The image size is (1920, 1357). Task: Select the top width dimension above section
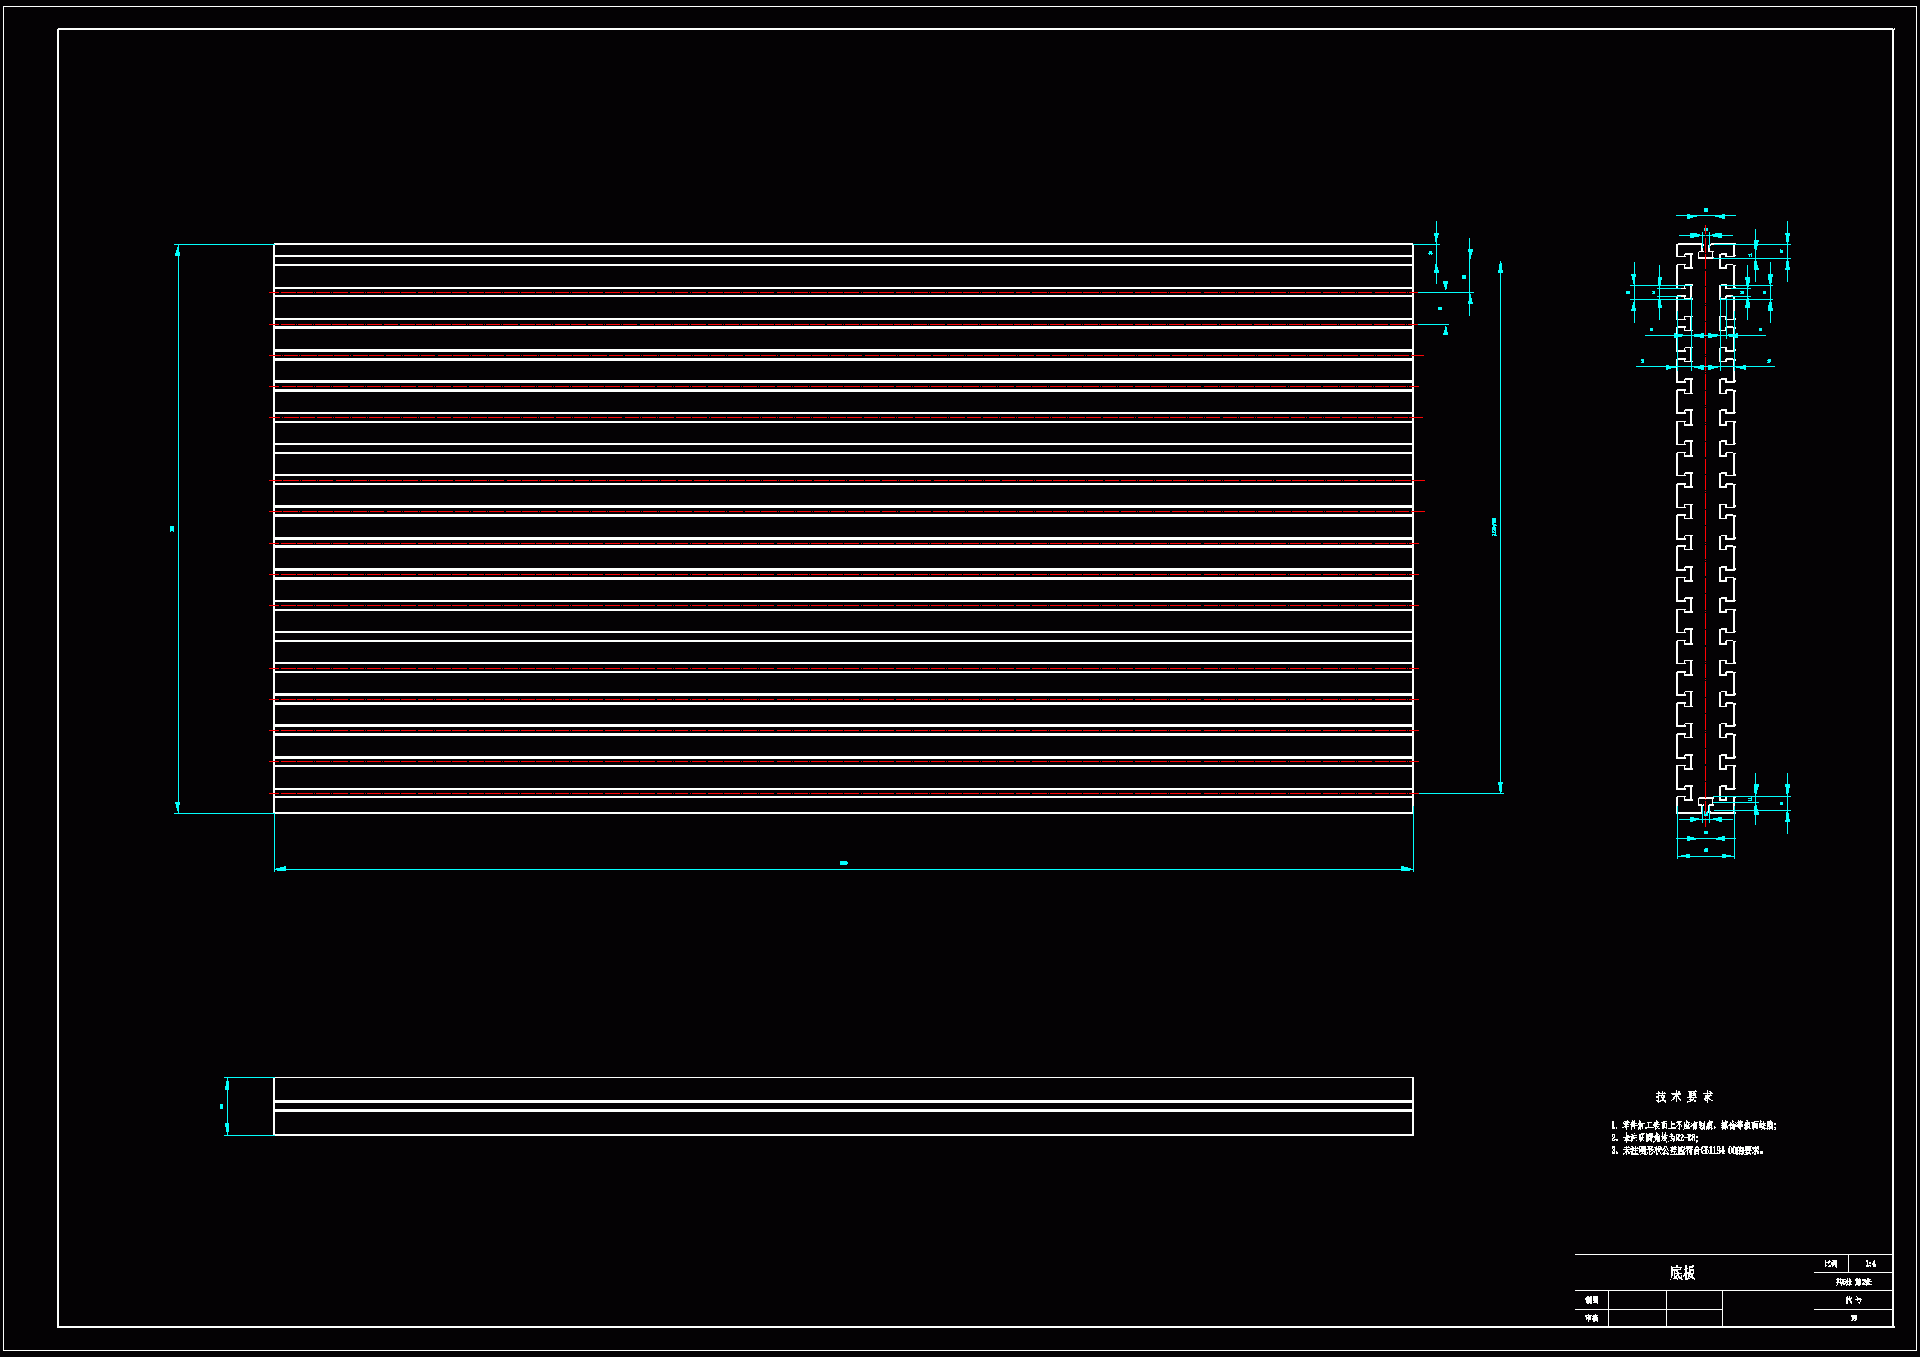1706,215
